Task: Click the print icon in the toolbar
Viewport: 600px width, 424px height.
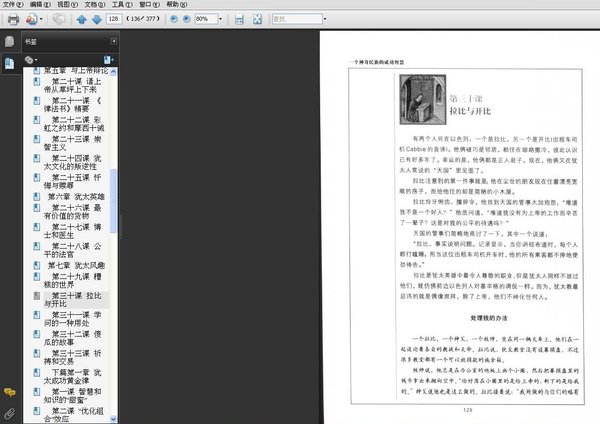Action: [13, 19]
